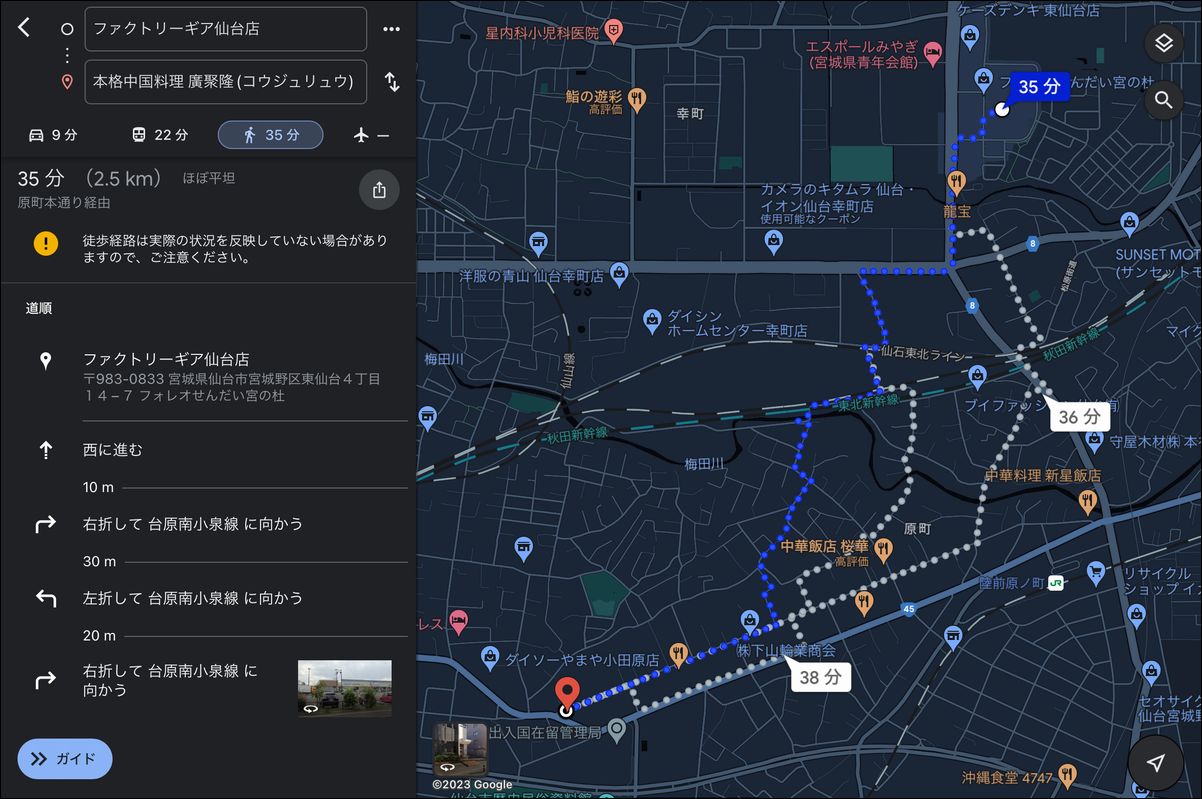The height and width of the screenshot is (799, 1202).
Task: Click the SUNSET MOT shopping marker
Action: pos(1129,221)
